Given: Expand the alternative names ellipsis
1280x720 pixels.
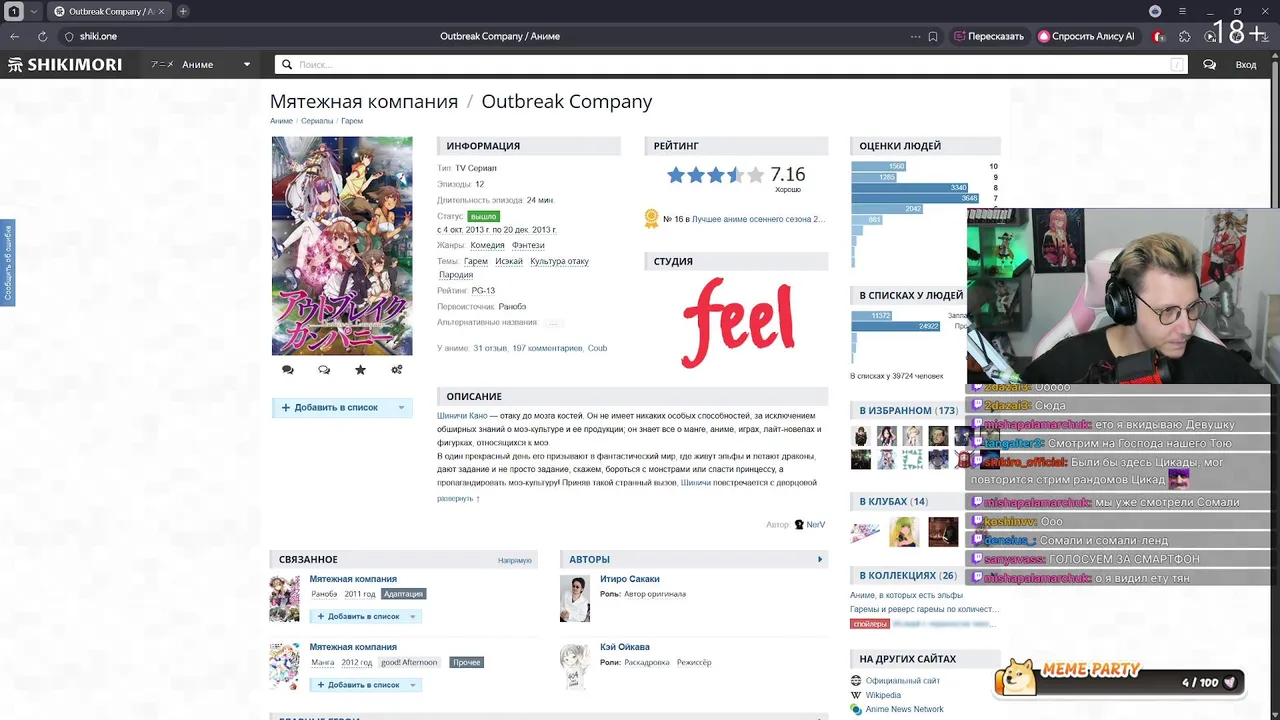Looking at the screenshot, I should (x=554, y=323).
